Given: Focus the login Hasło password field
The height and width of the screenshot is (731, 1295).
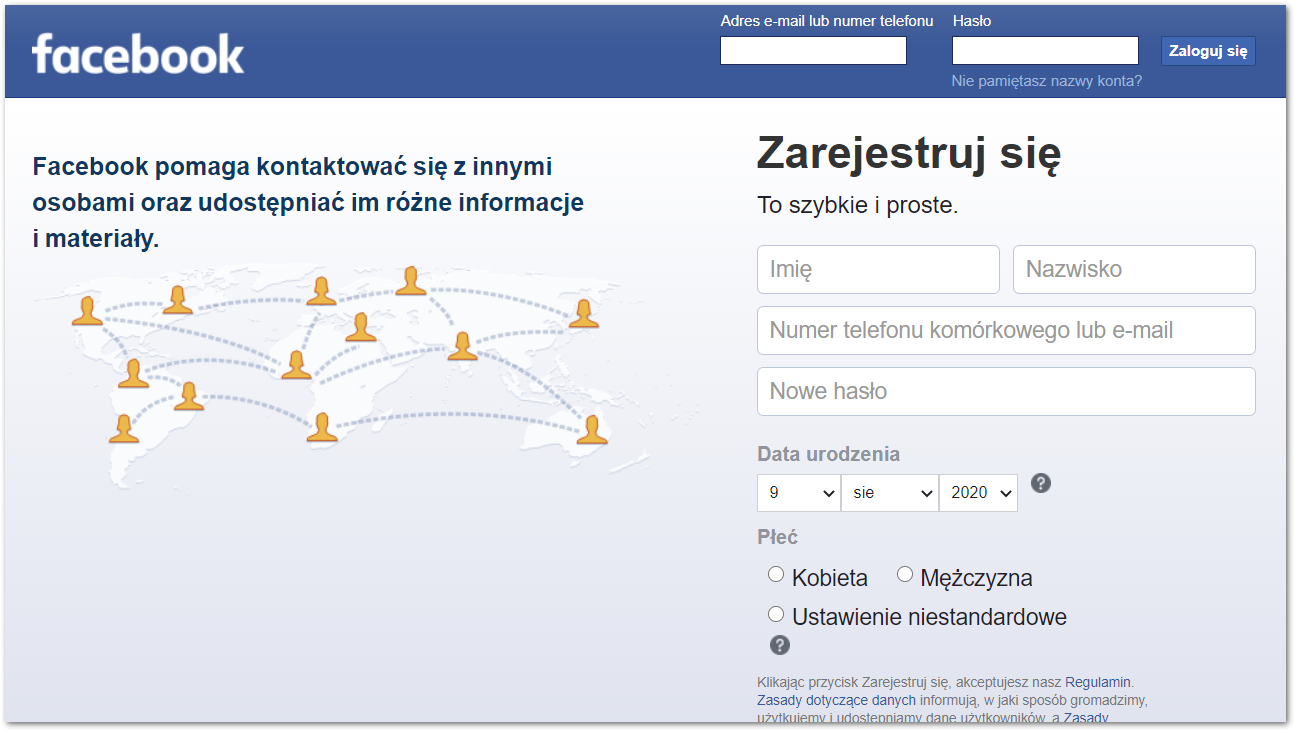Looking at the screenshot, I should tap(1045, 51).
